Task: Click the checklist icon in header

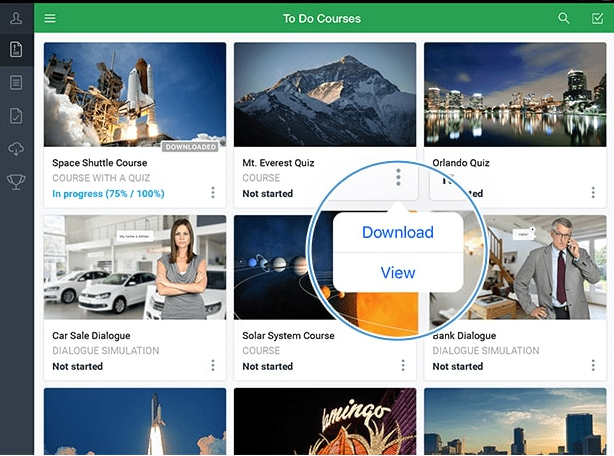Action: [597, 18]
